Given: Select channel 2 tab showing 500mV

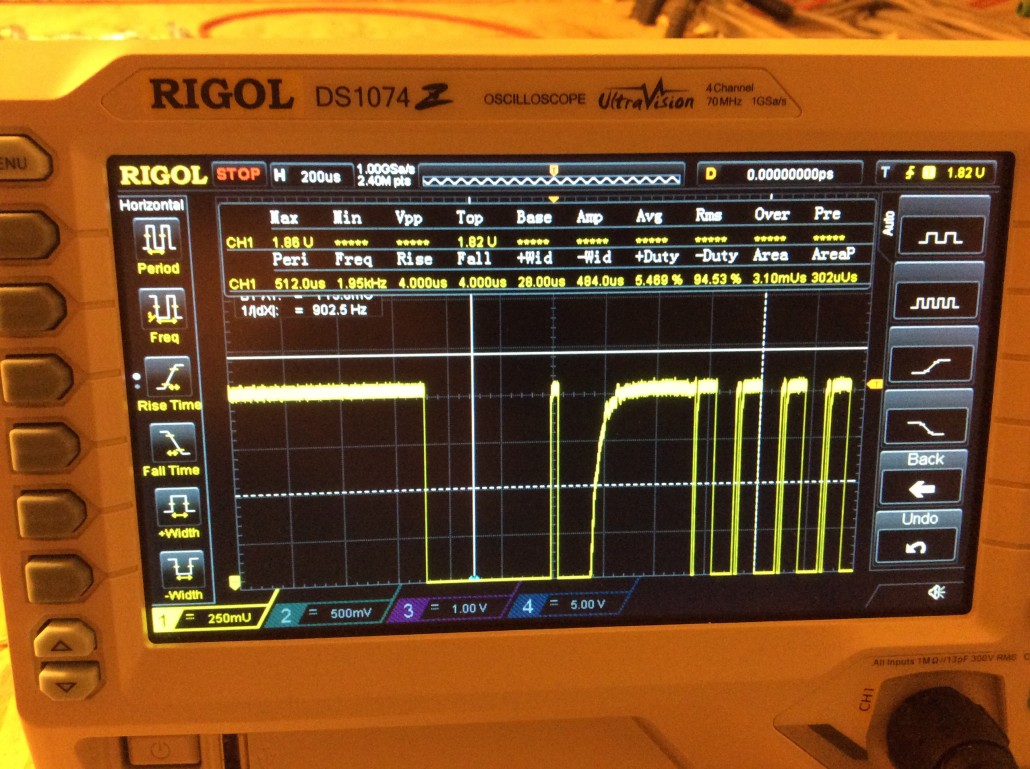Looking at the screenshot, I should click(330, 613).
